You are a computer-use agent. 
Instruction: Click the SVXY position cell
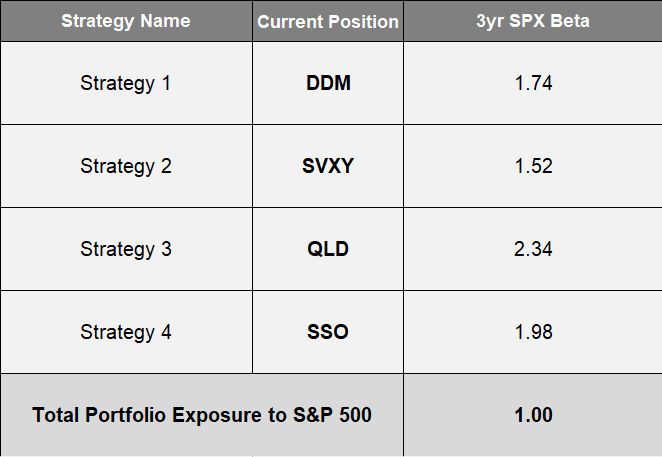pos(328,166)
